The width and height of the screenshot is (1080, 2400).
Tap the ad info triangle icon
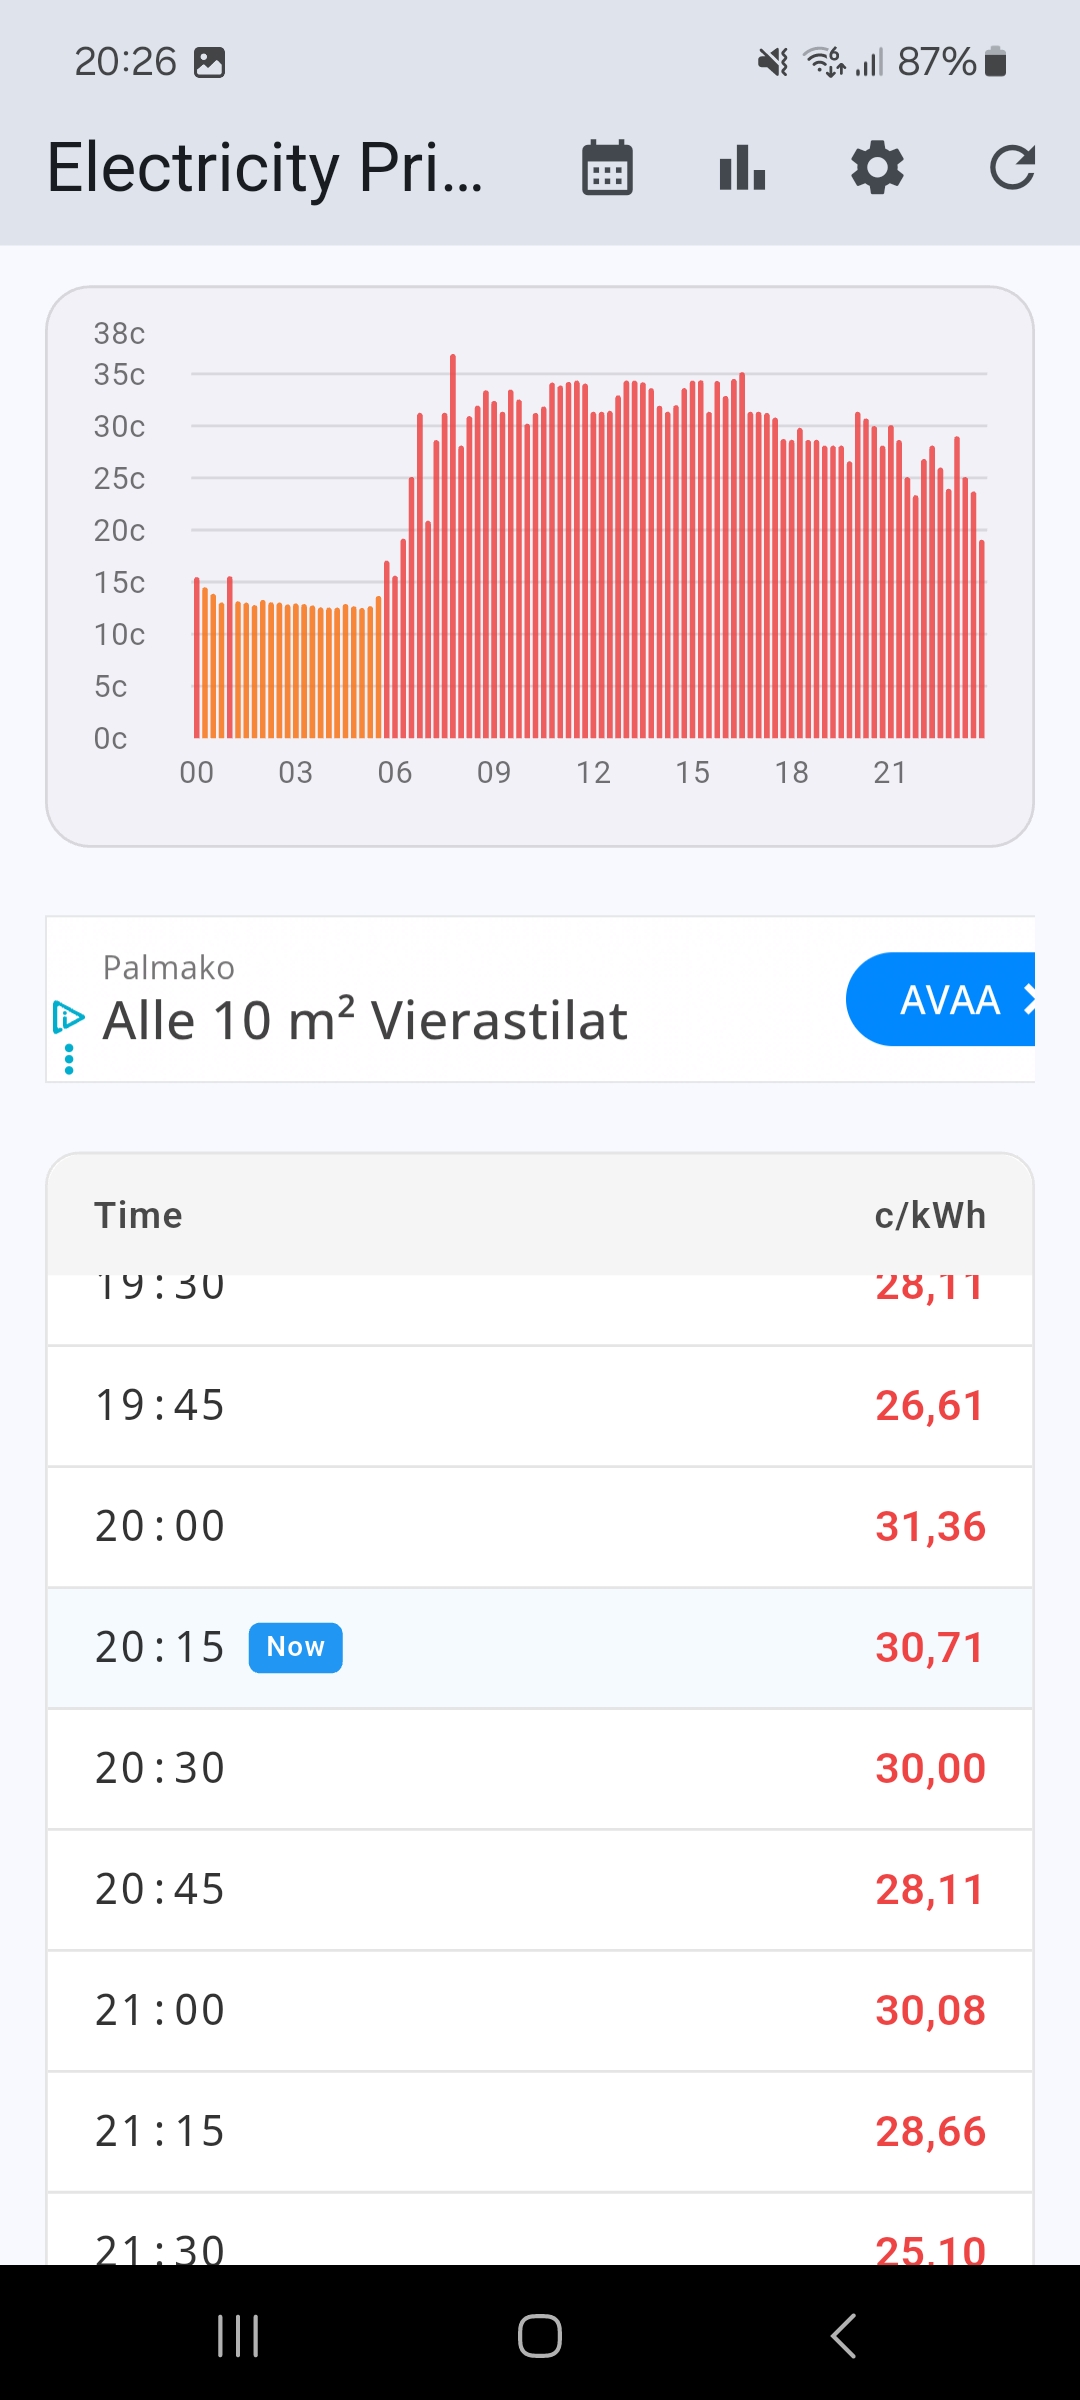pyautogui.click(x=68, y=1018)
